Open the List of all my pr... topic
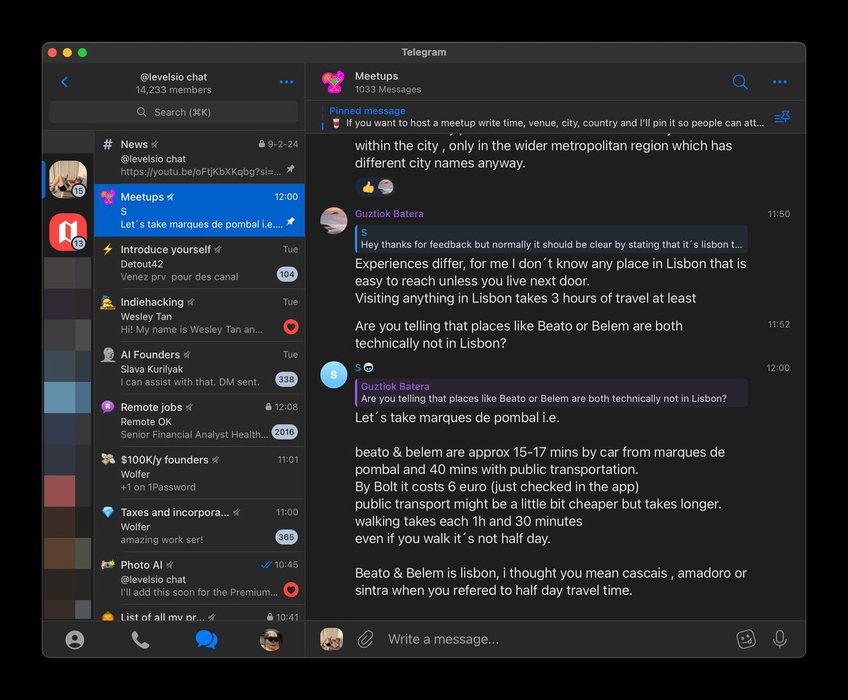The height and width of the screenshot is (700, 848). [x=199, y=613]
